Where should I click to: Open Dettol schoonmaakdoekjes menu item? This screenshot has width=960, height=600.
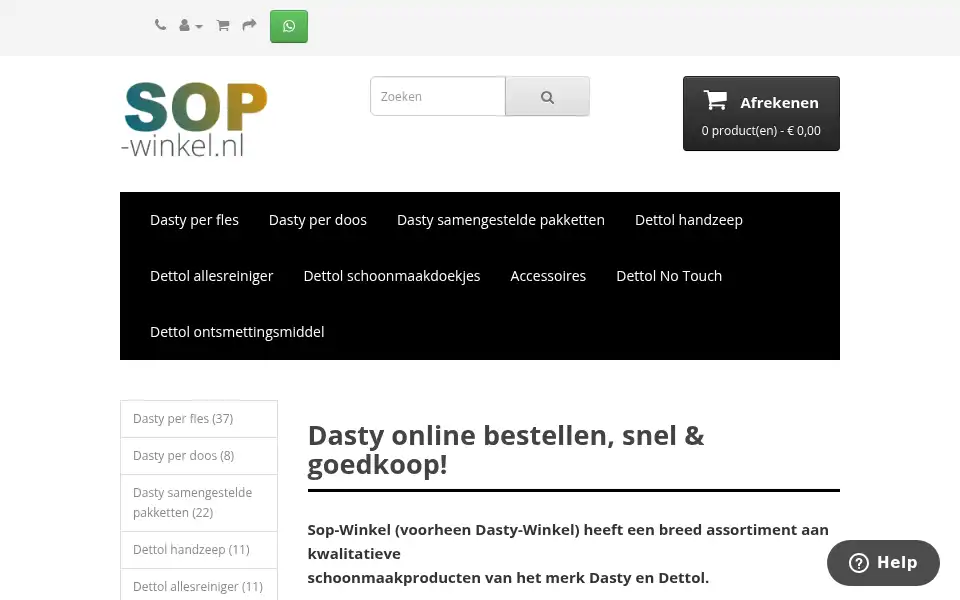(x=392, y=276)
